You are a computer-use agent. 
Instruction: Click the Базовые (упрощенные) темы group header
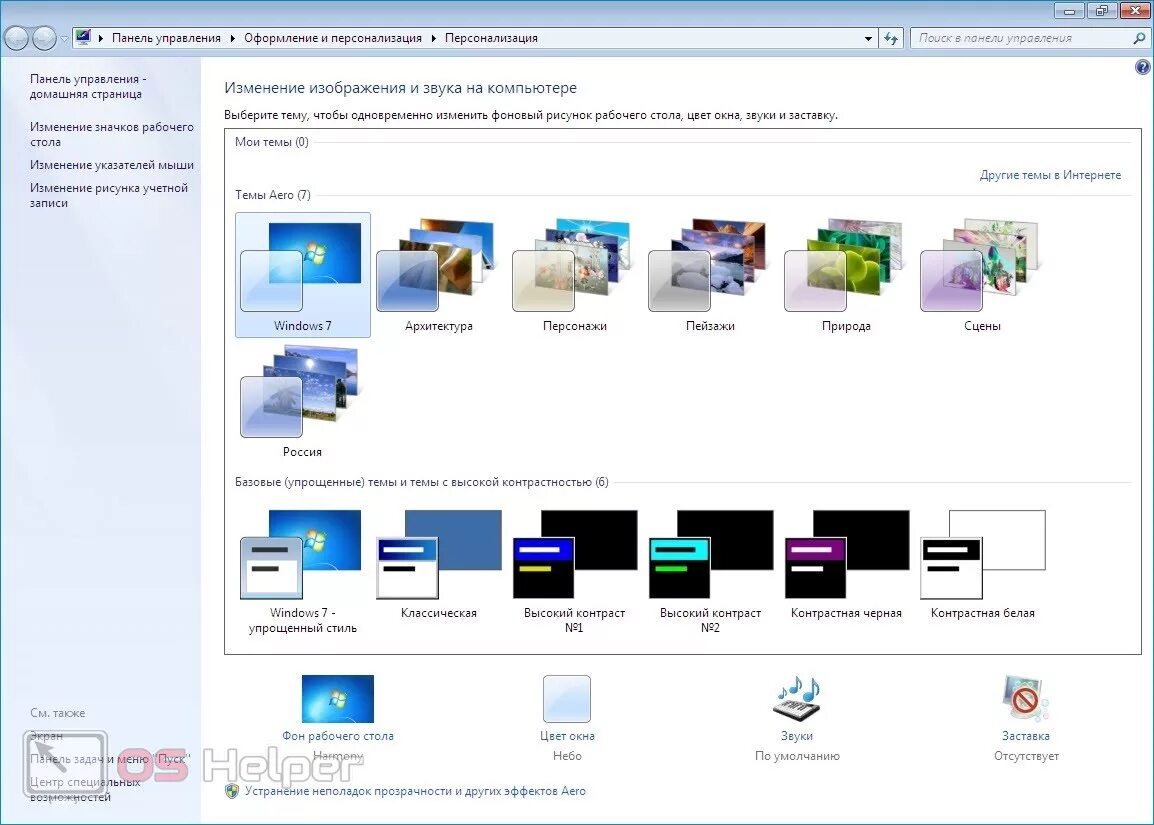tap(422, 482)
